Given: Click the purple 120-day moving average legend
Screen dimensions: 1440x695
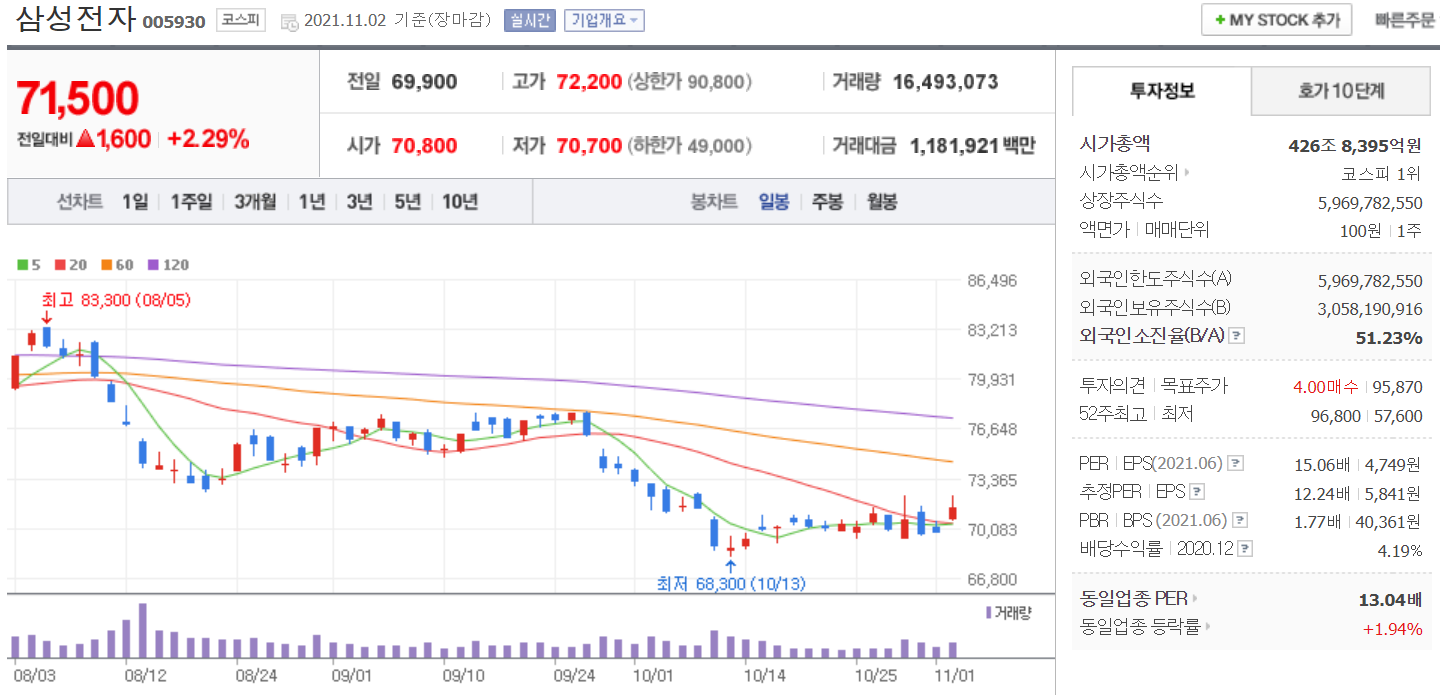Looking at the screenshot, I should [x=167, y=265].
